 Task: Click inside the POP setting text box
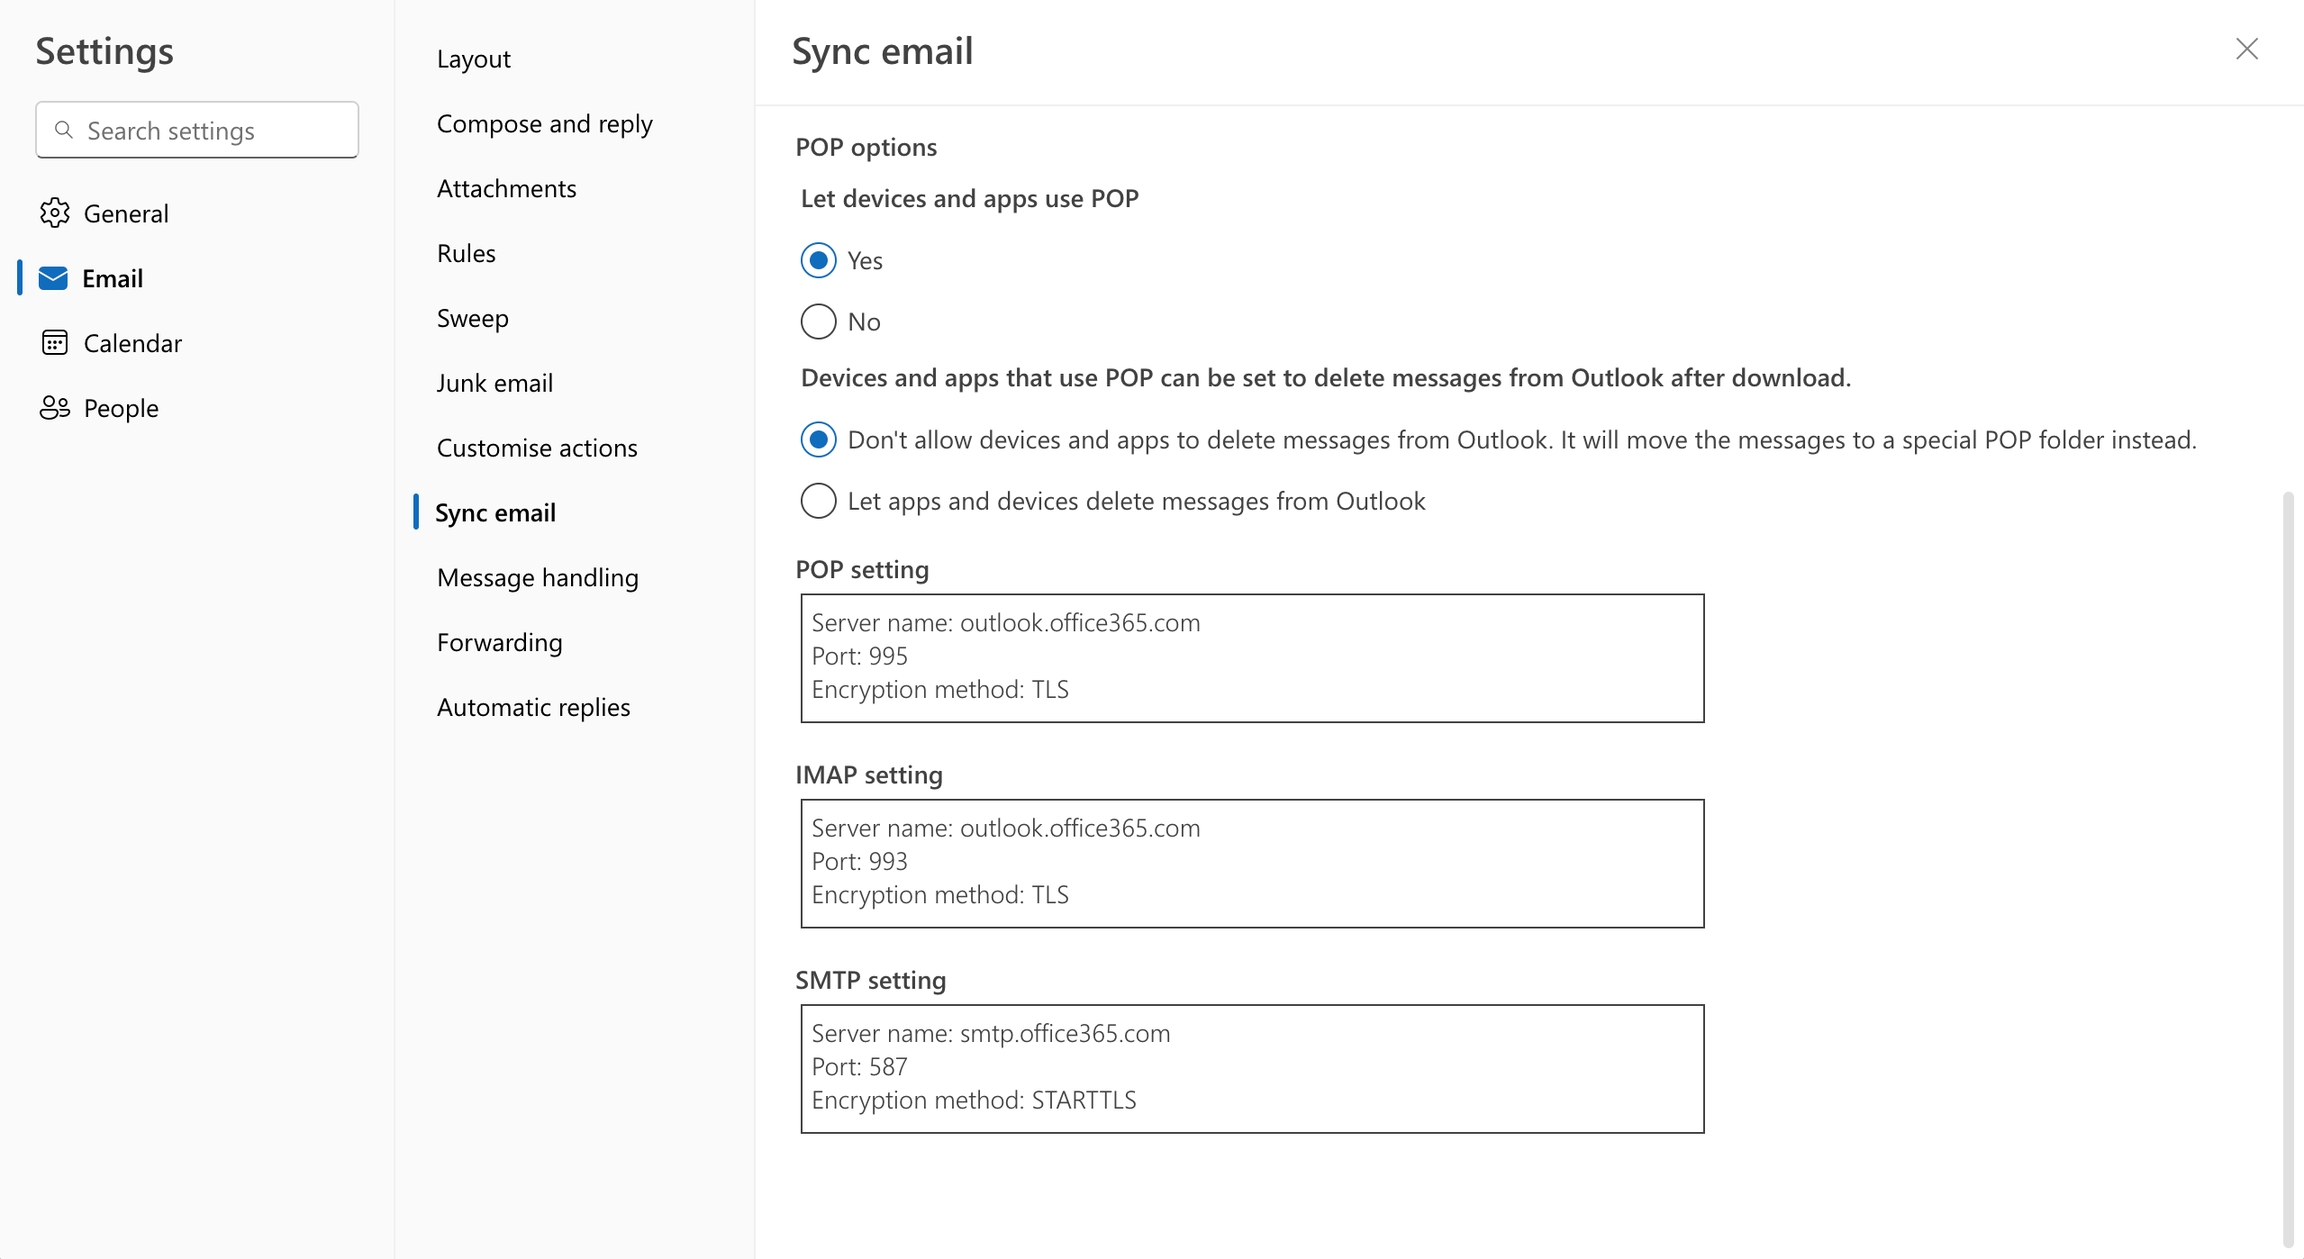click(x=1251, y=658)
